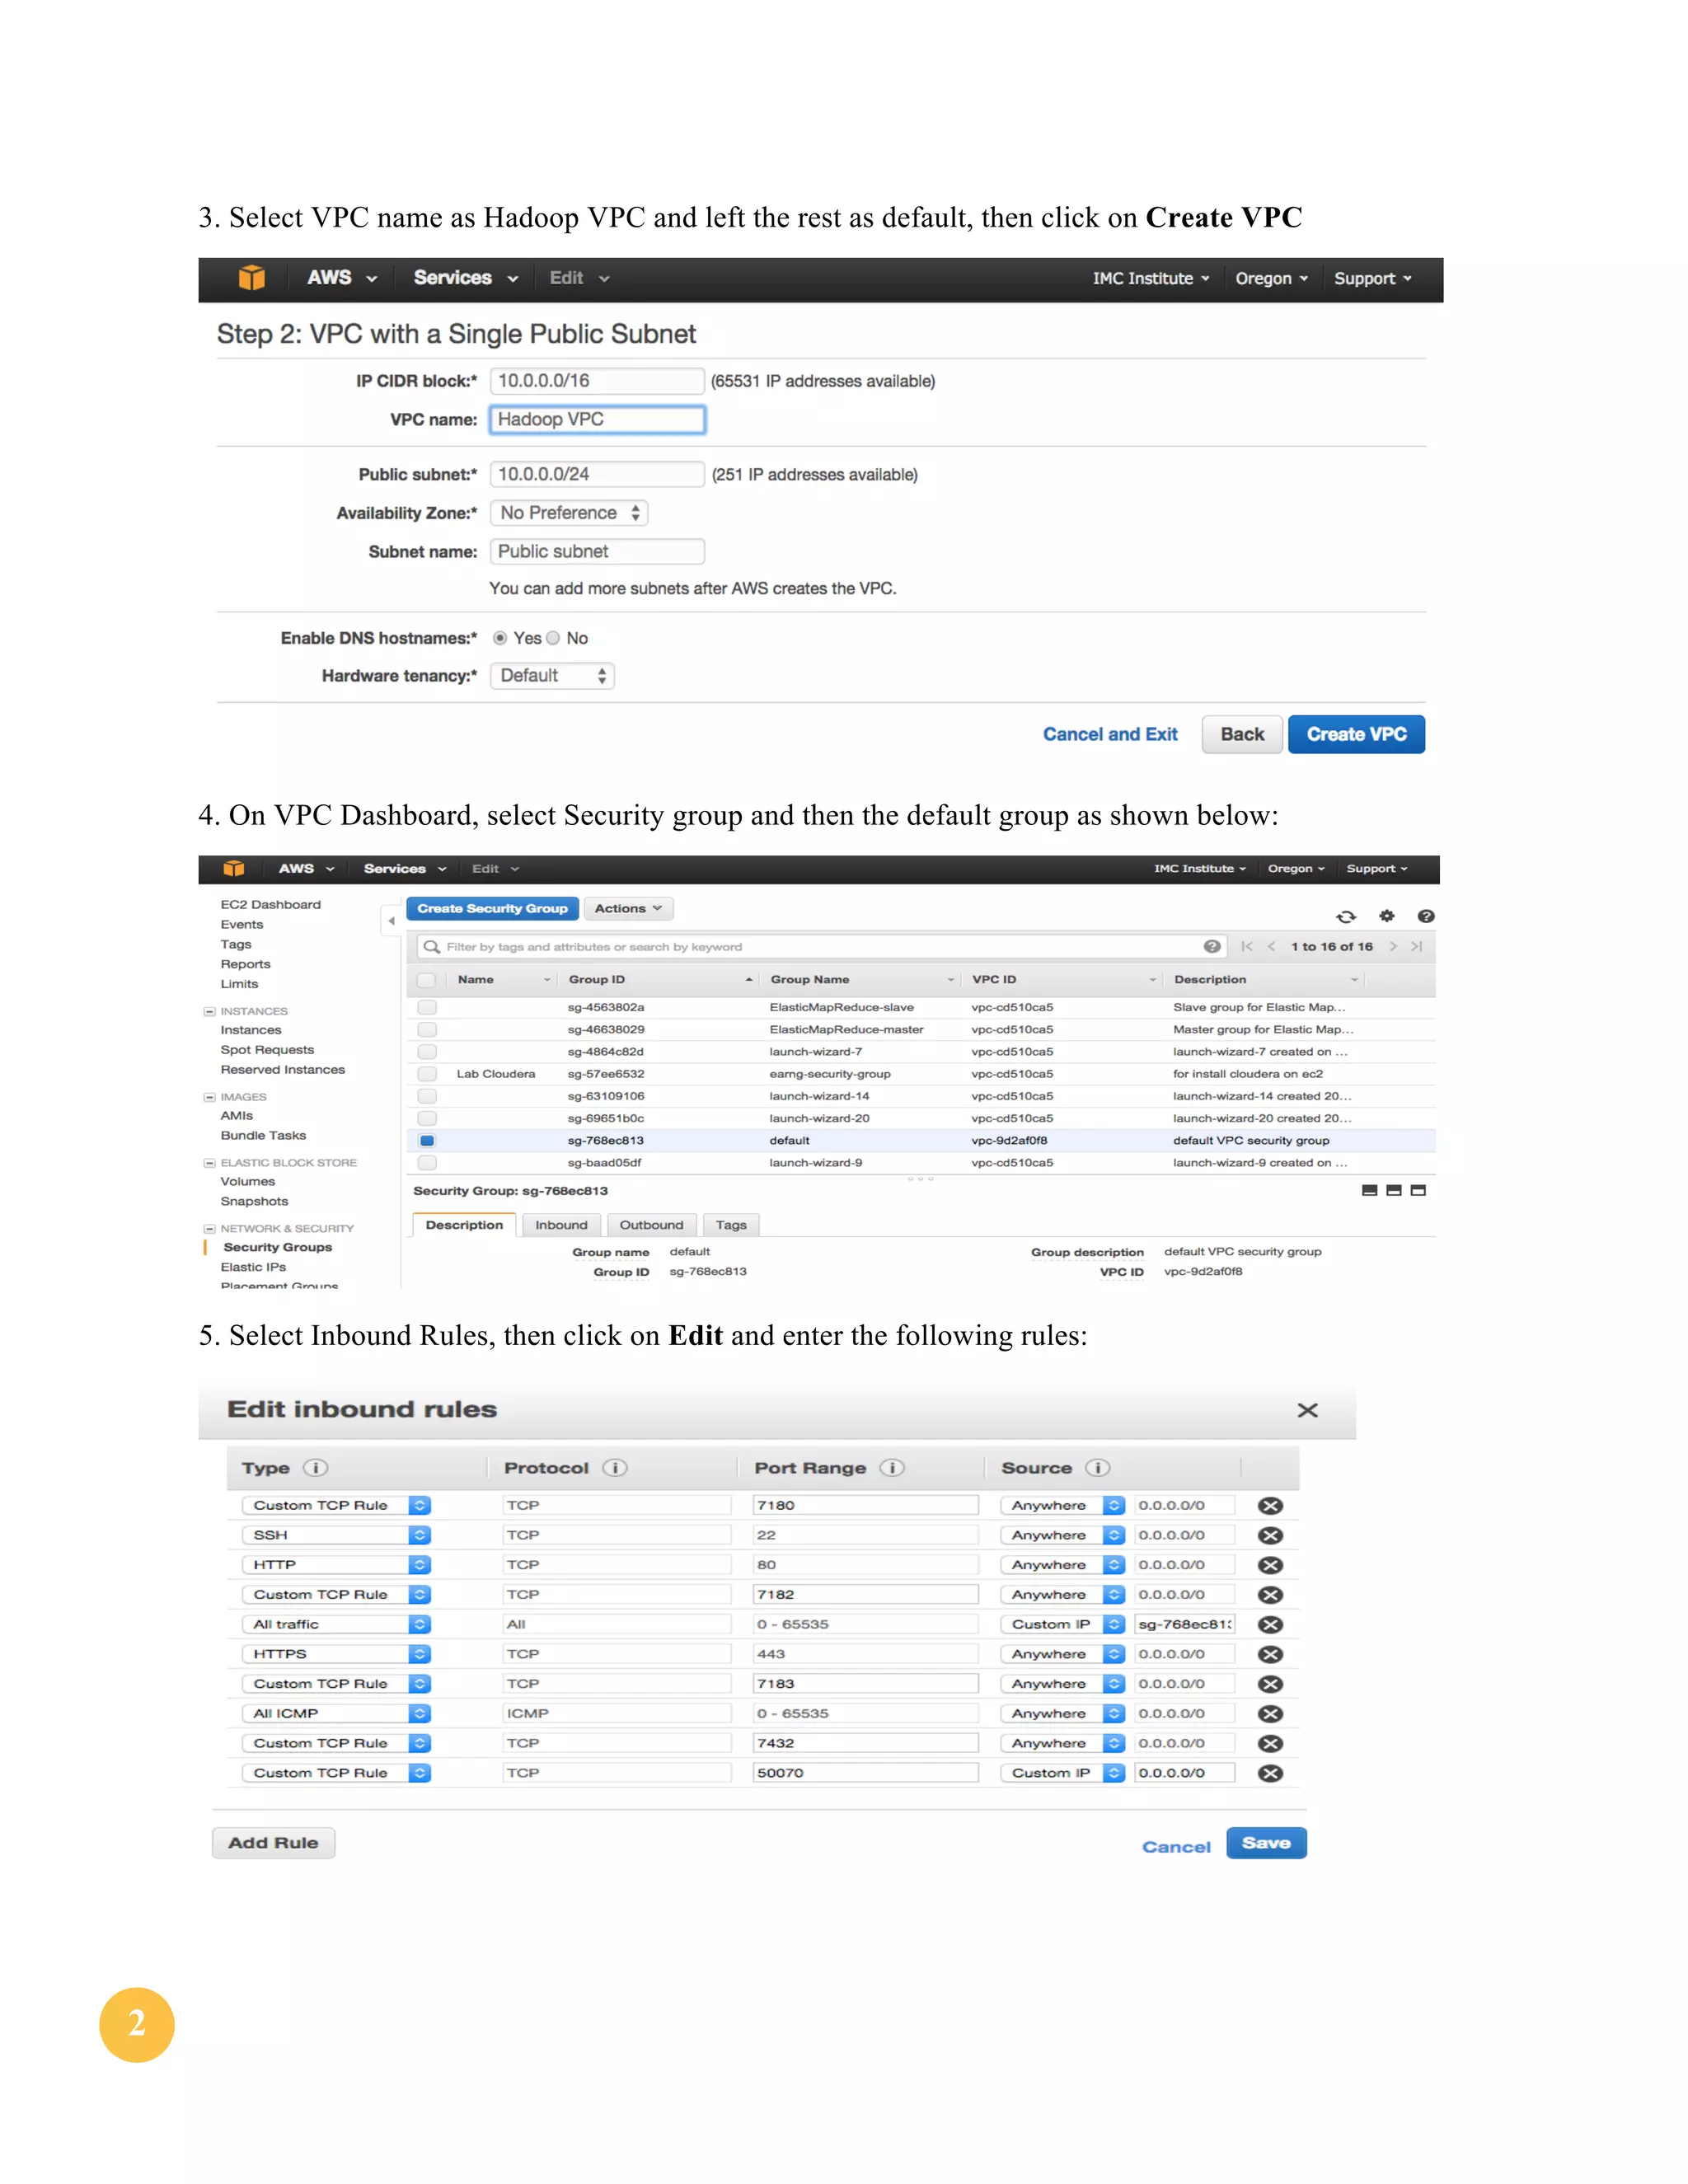1688x2184 pixels.
Task: Select No for Enable DNS hostnames
Action: point(553,638)
